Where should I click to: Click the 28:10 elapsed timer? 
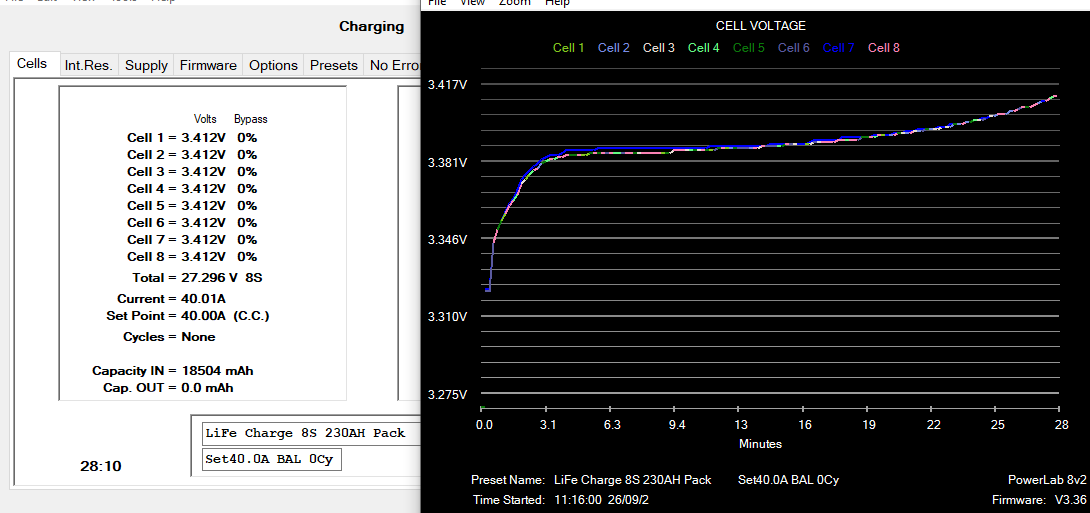[101, 466]
